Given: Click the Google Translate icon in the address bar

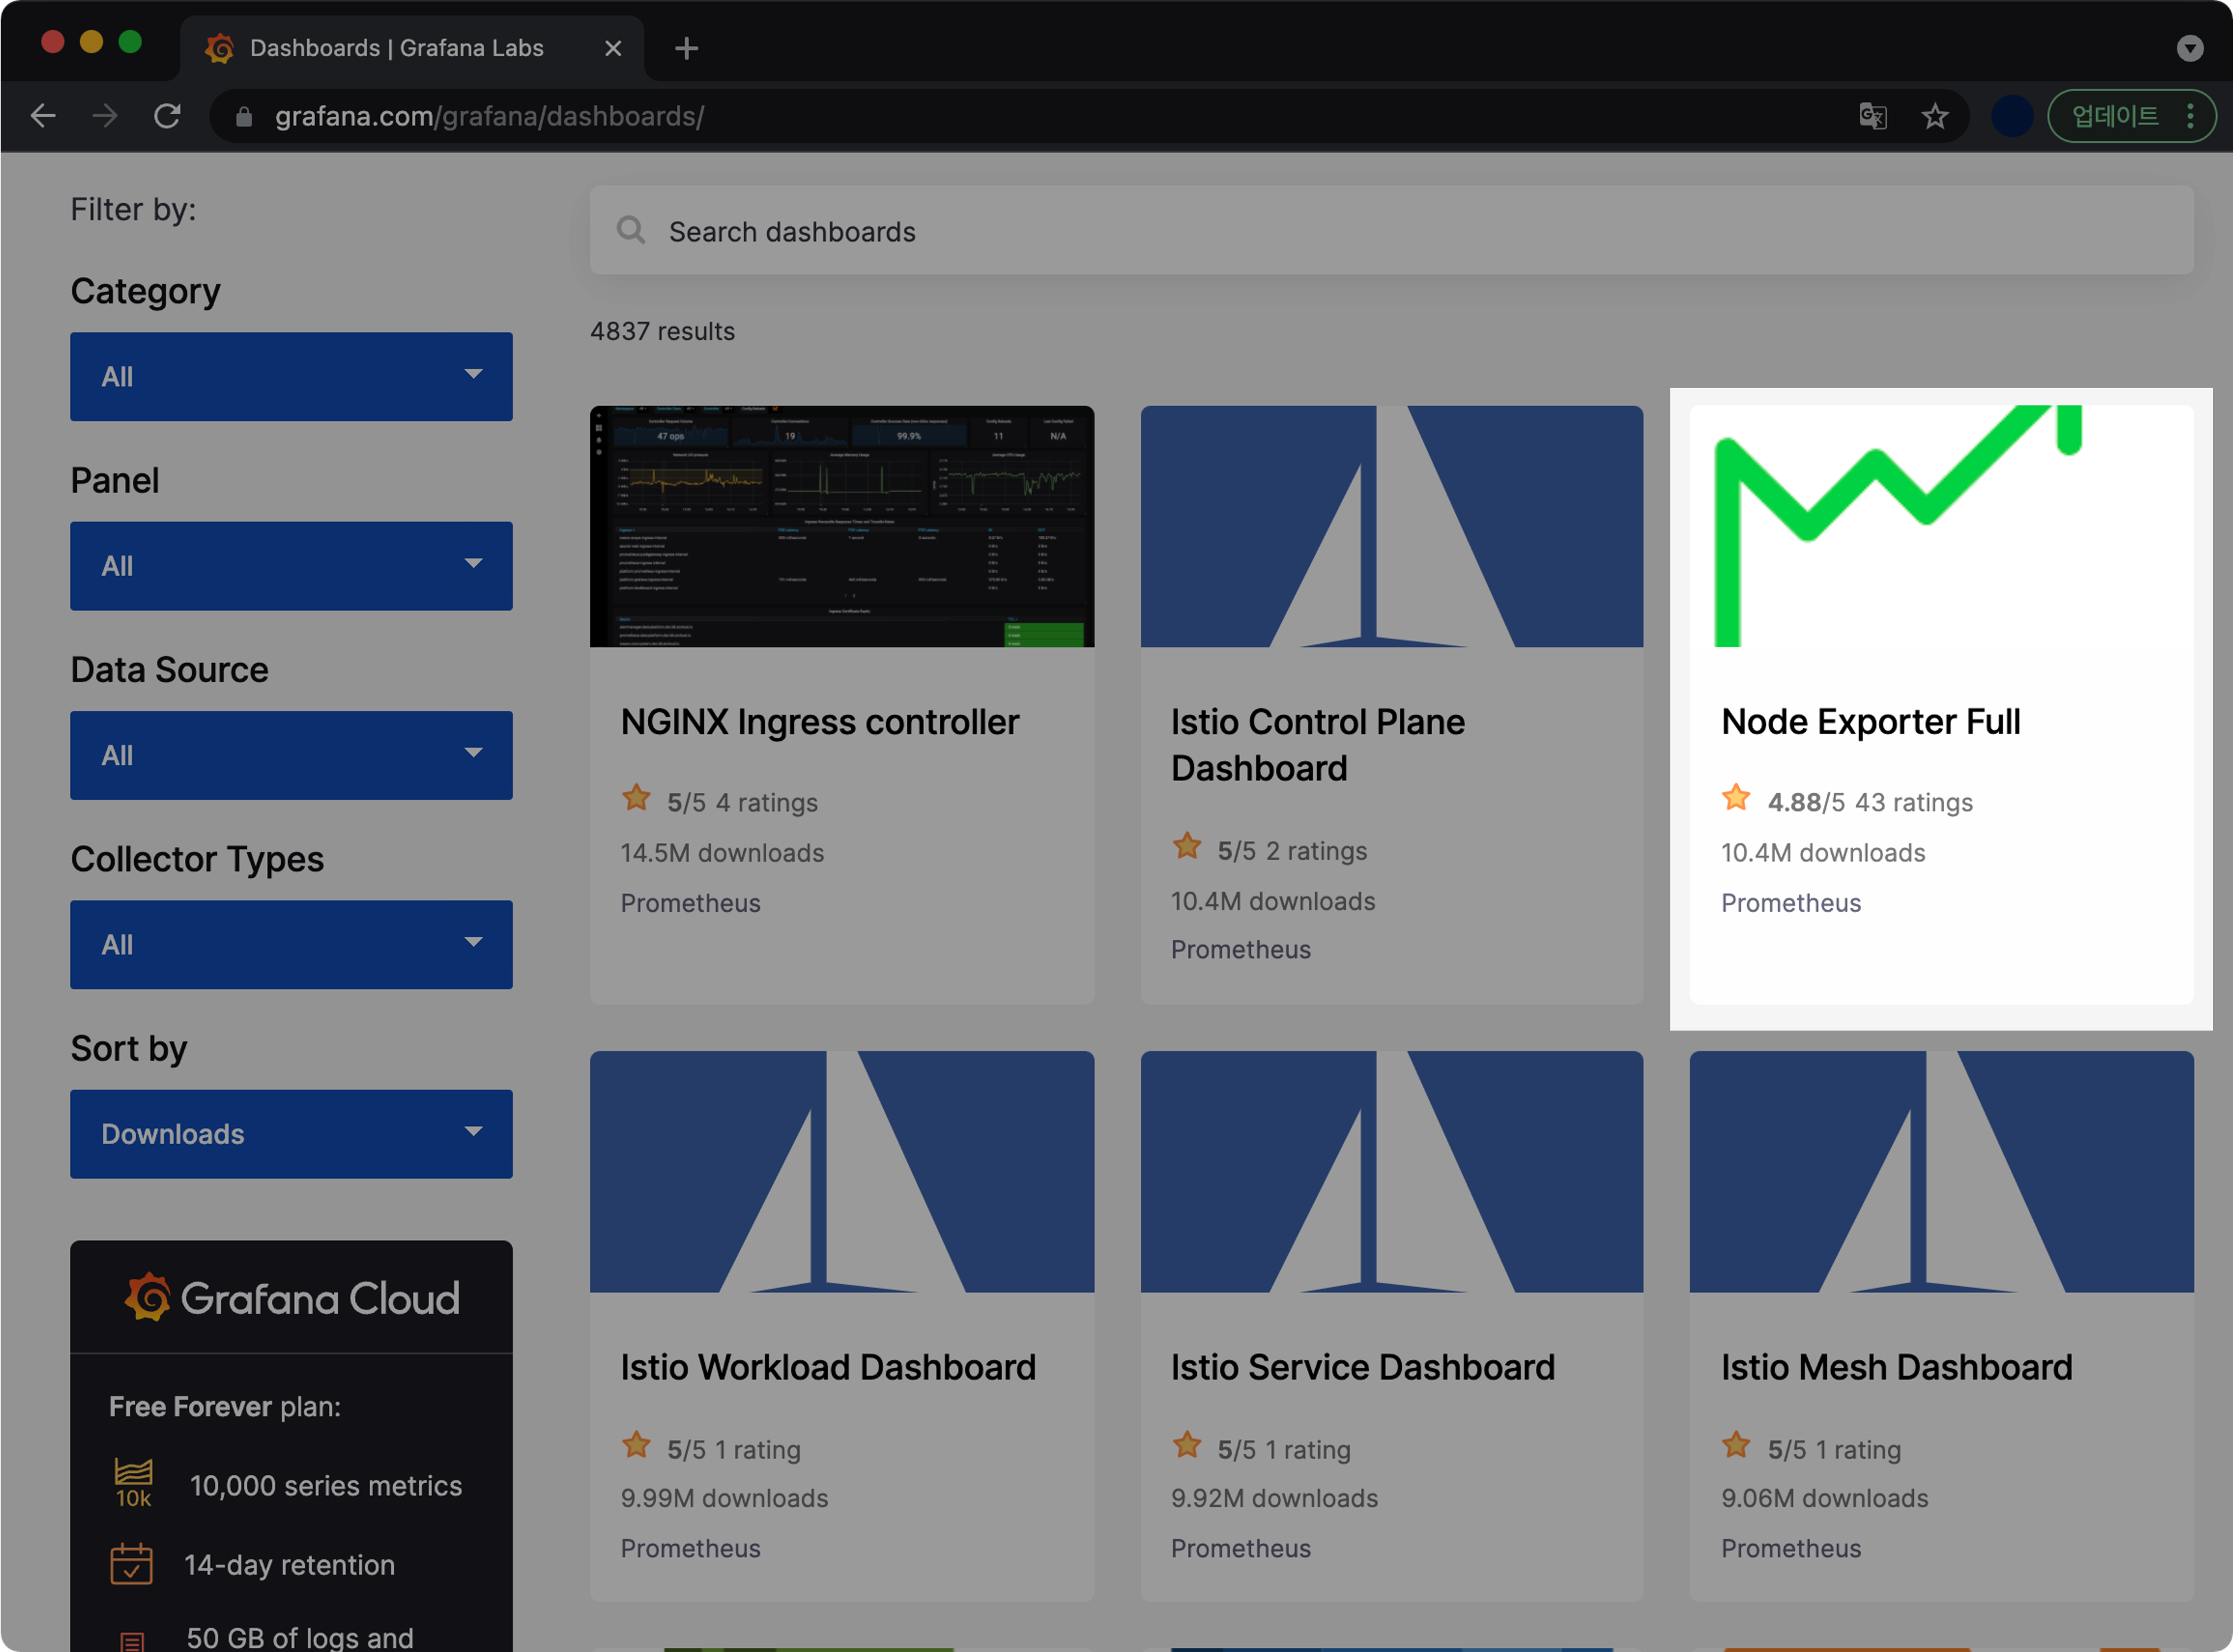Looking at the screenshot, I should 1873,115.
